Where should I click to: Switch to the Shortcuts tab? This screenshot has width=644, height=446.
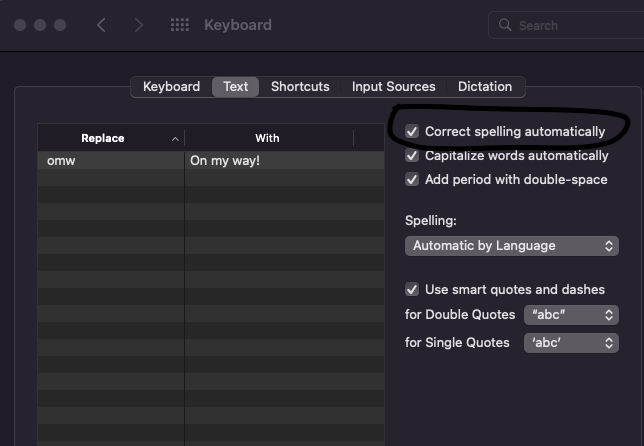pyautogui.click(x=300, y=87)
